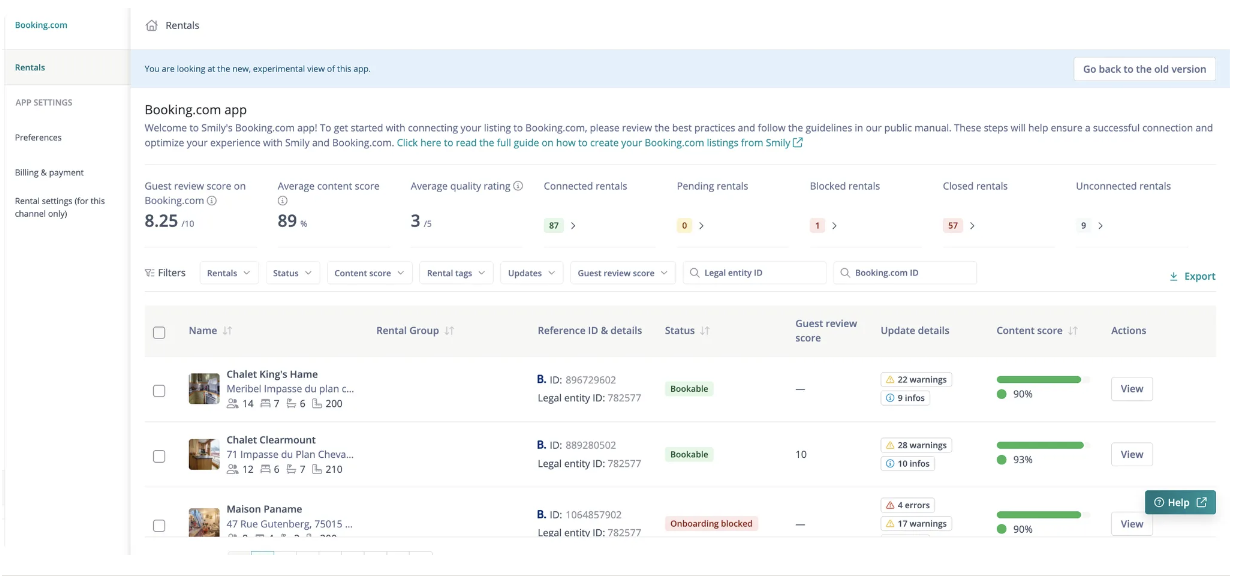Screen dimensions: 1236x588
Task: Tick checkbox for Chalet King's Hame
Action: 159,391
